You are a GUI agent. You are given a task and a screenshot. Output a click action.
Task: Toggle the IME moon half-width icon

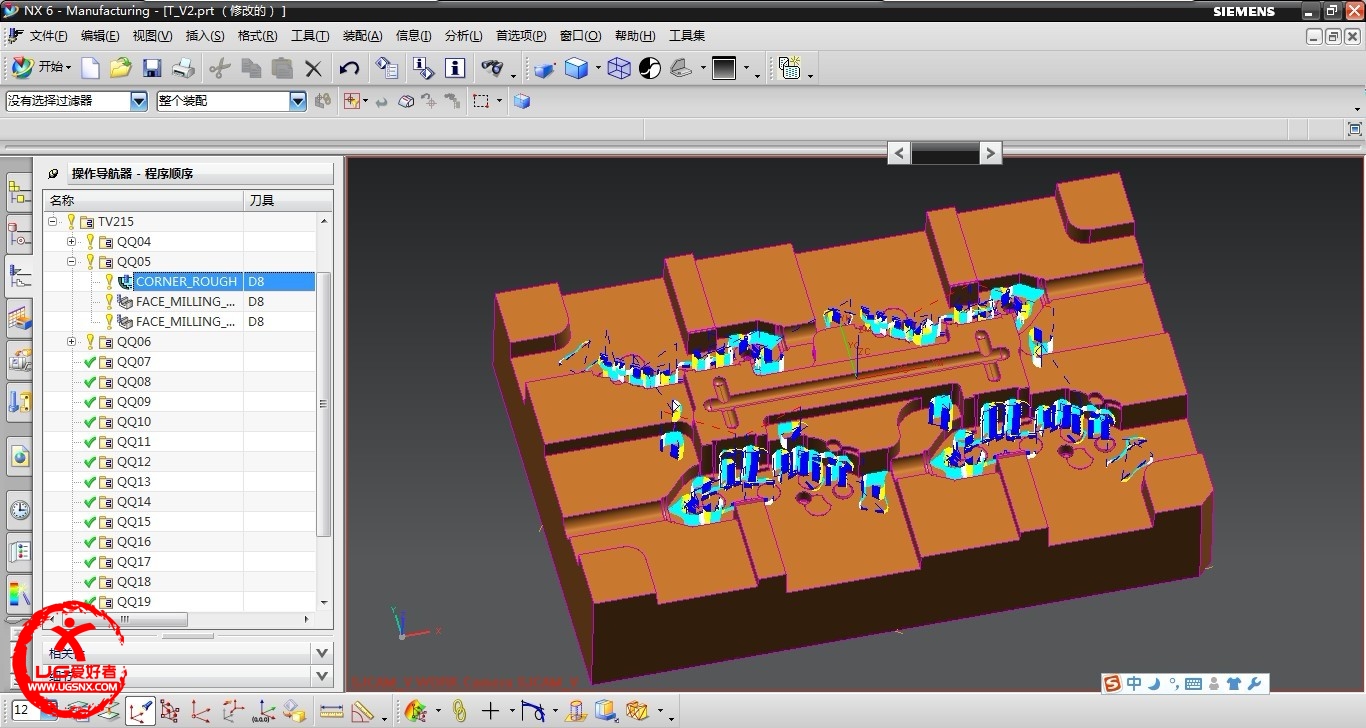point(1155,684)
